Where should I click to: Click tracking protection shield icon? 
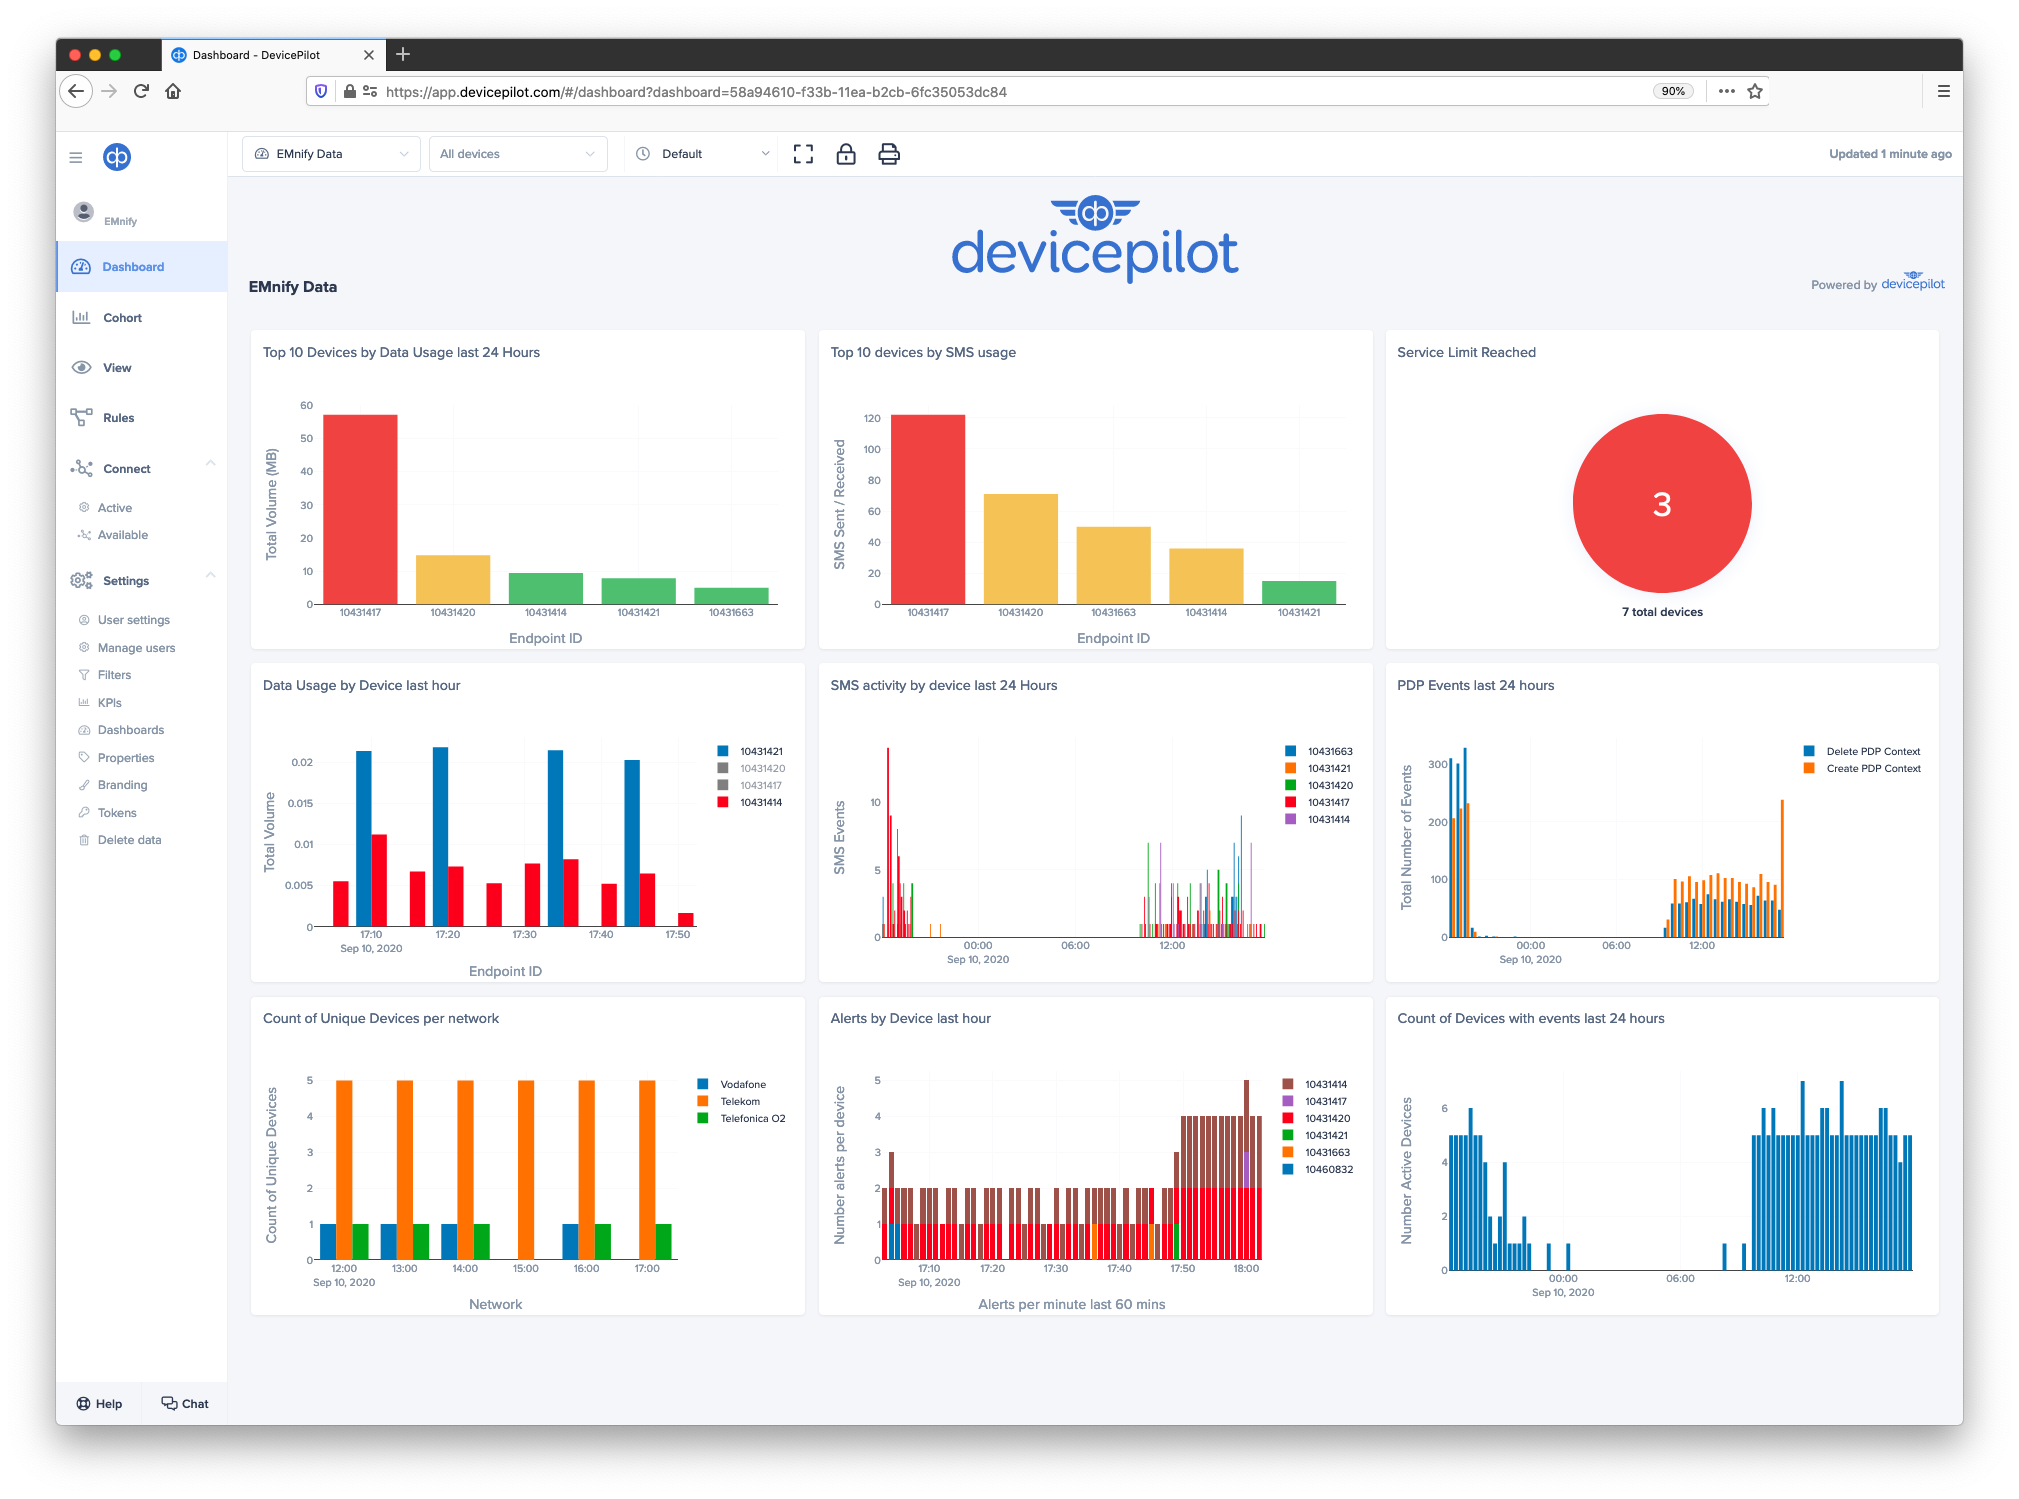coord(321,91)
